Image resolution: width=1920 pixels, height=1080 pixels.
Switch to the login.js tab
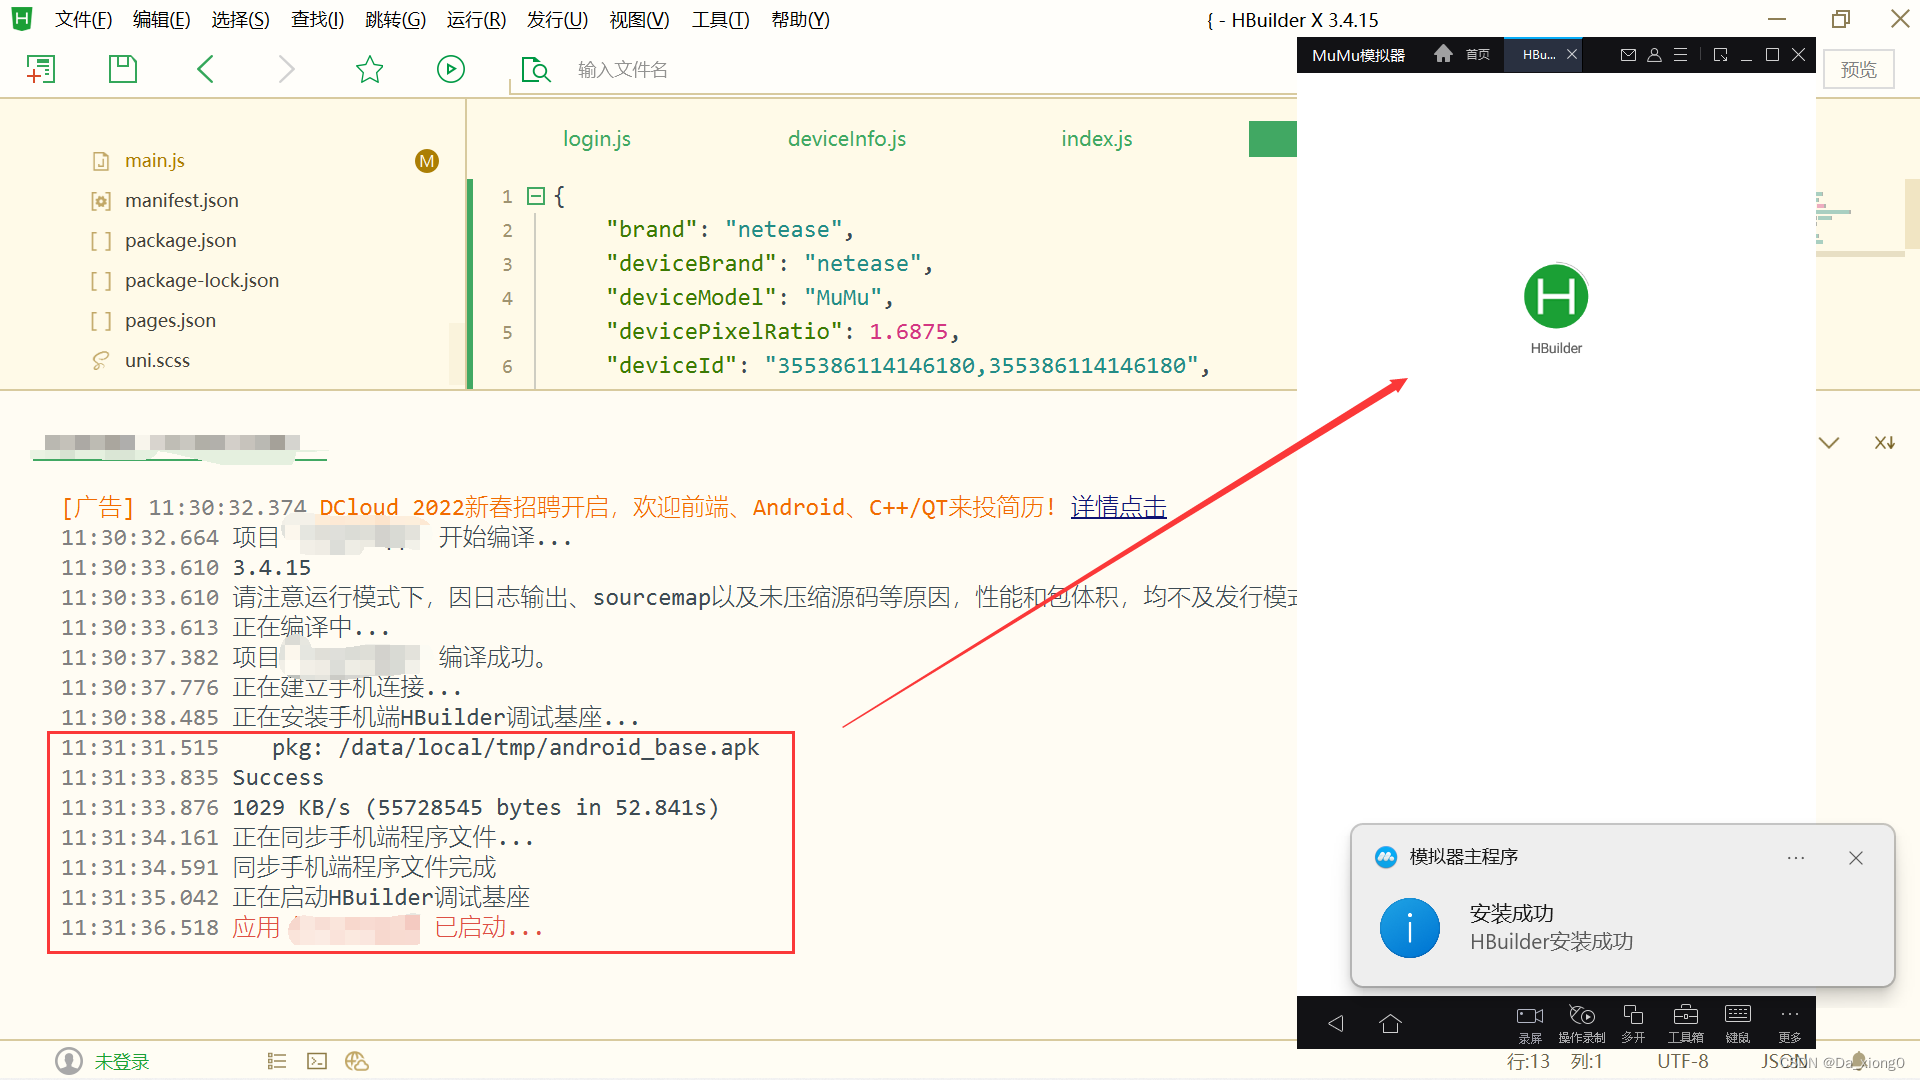[x=597, y=139]
